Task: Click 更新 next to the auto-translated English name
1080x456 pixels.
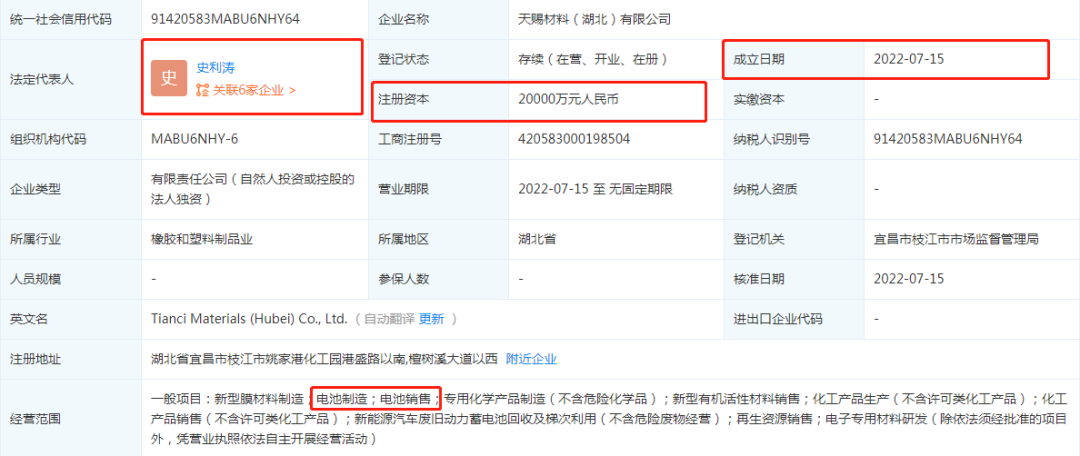Action: point(432,319)
